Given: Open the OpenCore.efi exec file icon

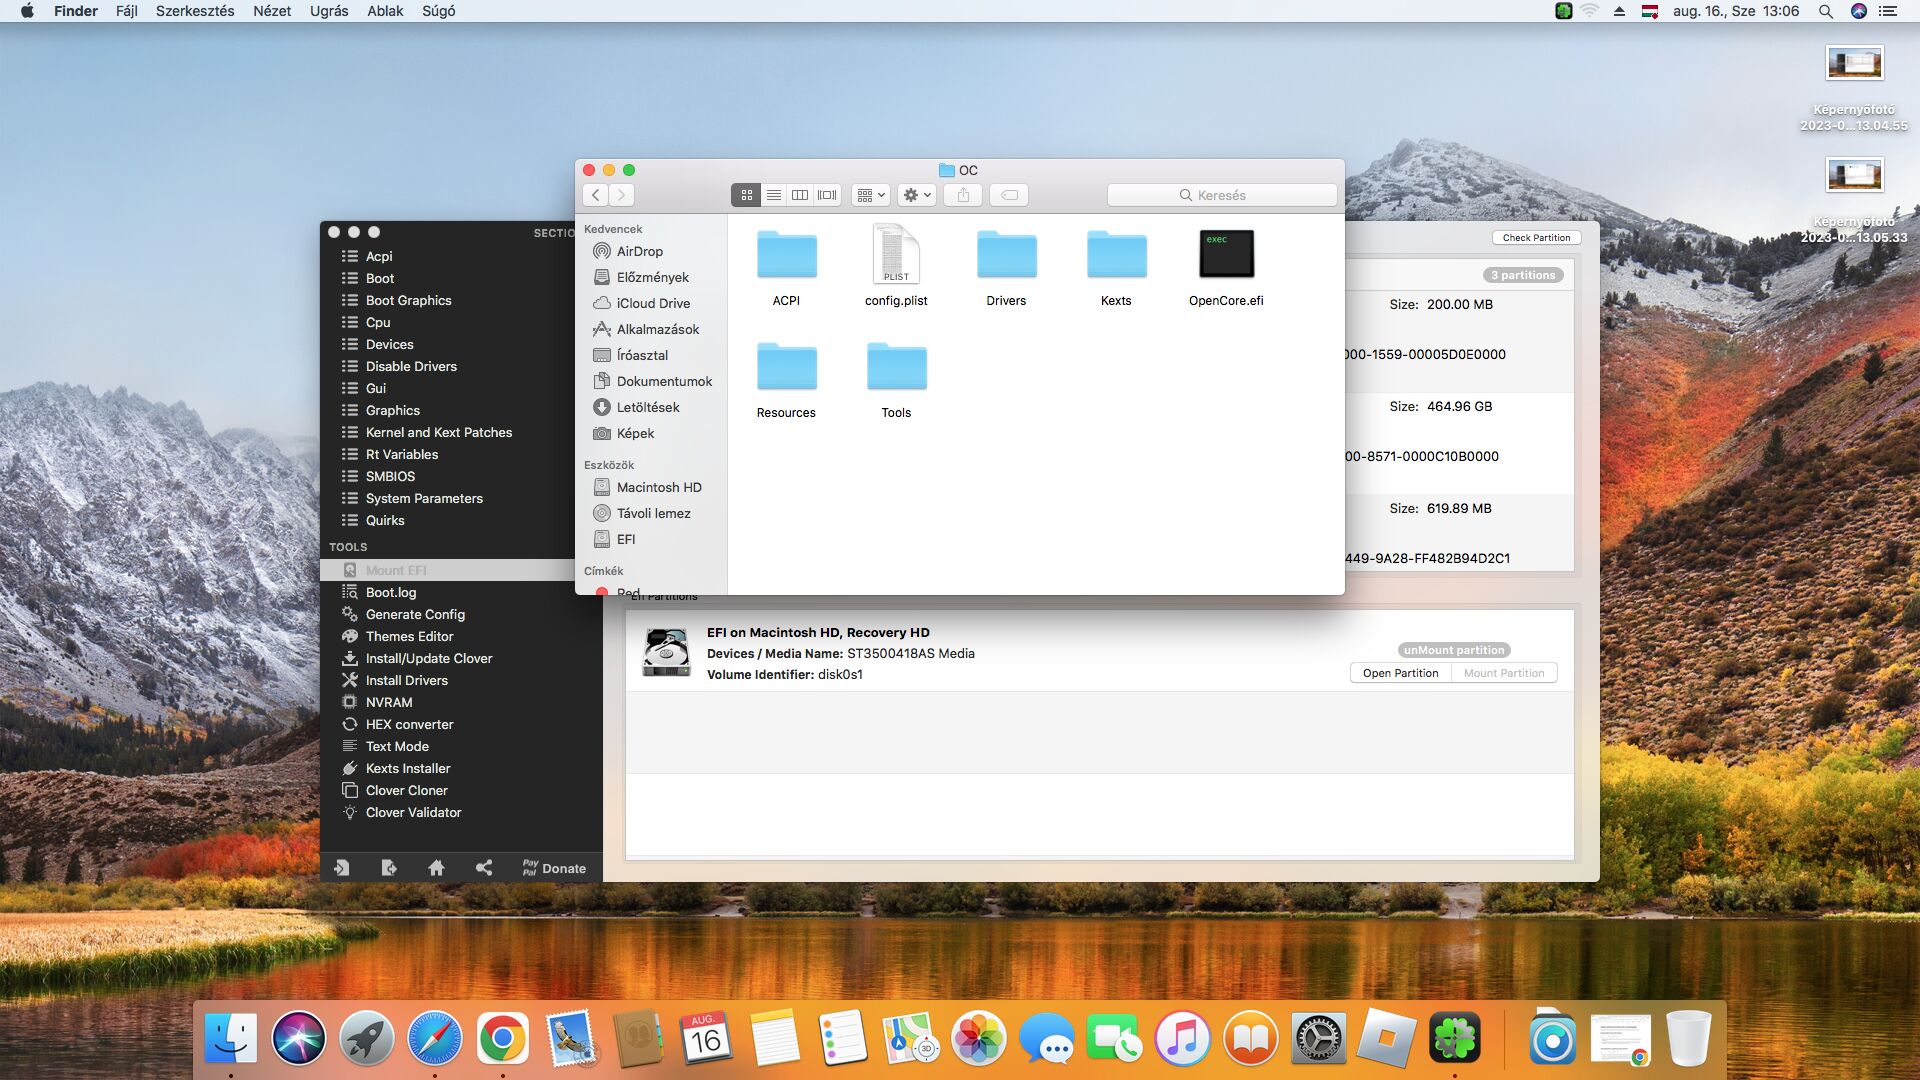Looking at the screenshot, I should coord(1226,255).
